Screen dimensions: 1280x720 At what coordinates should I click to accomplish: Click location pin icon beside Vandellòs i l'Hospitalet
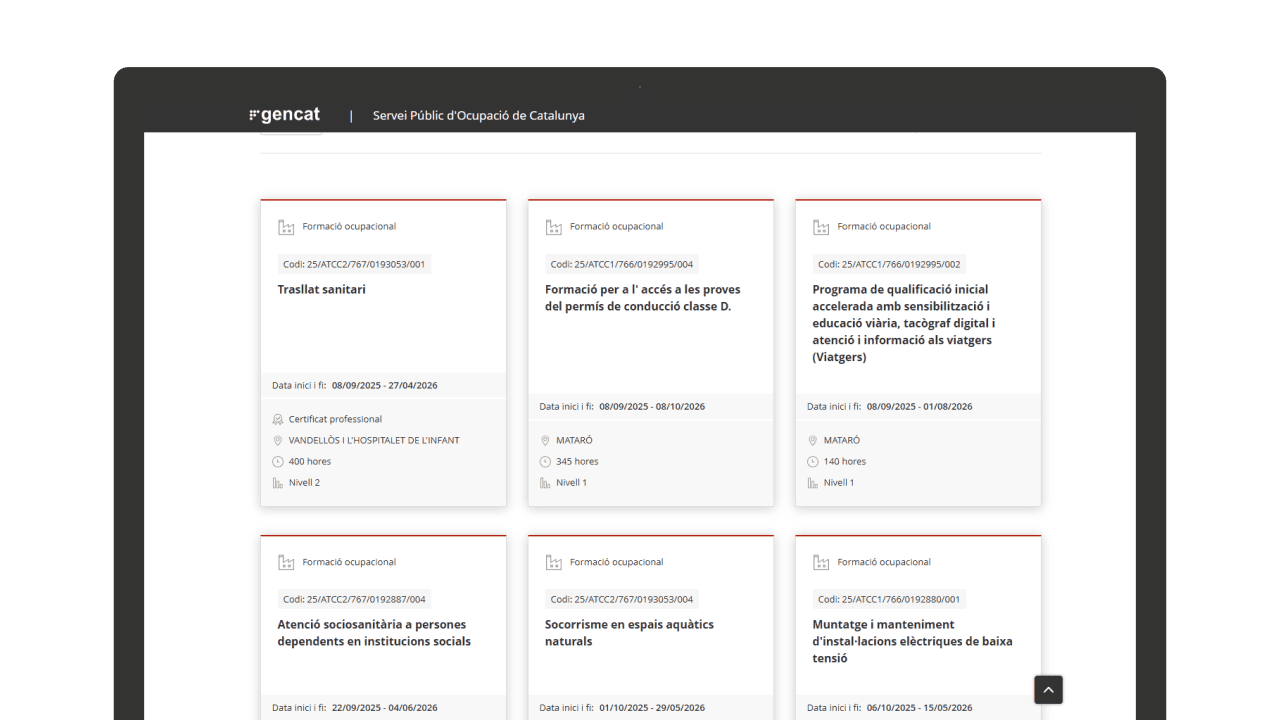(x=278, y=441)
